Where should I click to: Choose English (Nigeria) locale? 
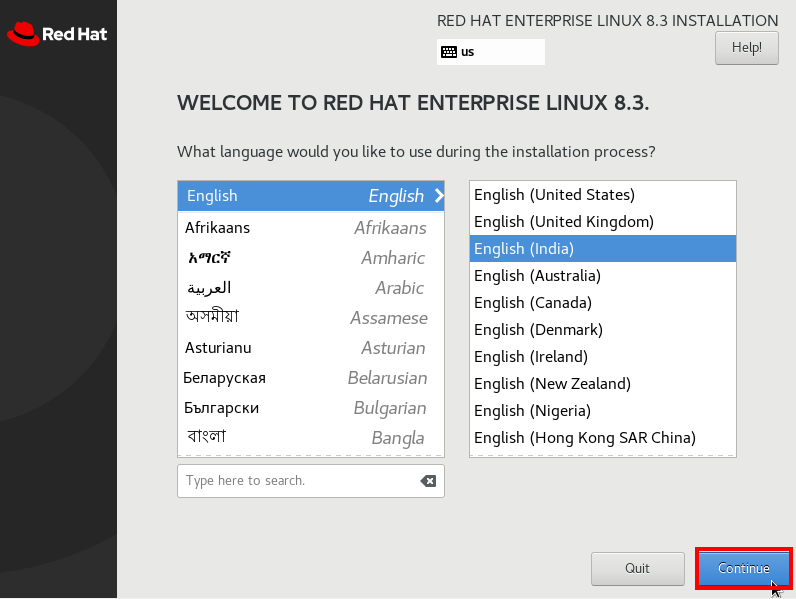tap(603, 410)
